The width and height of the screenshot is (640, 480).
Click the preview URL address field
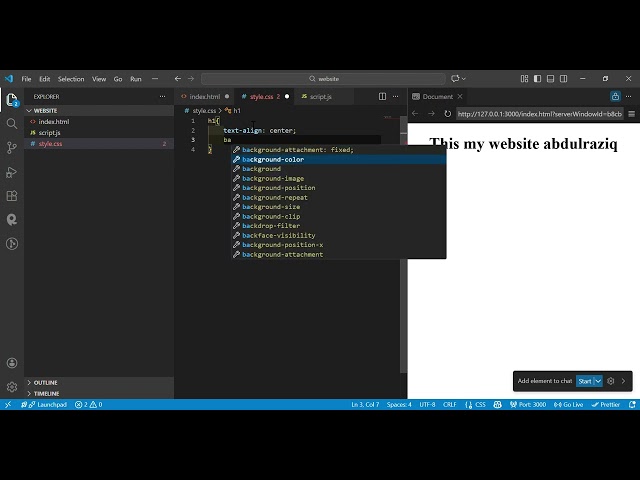pyautogui.click(x=540, y=114)
